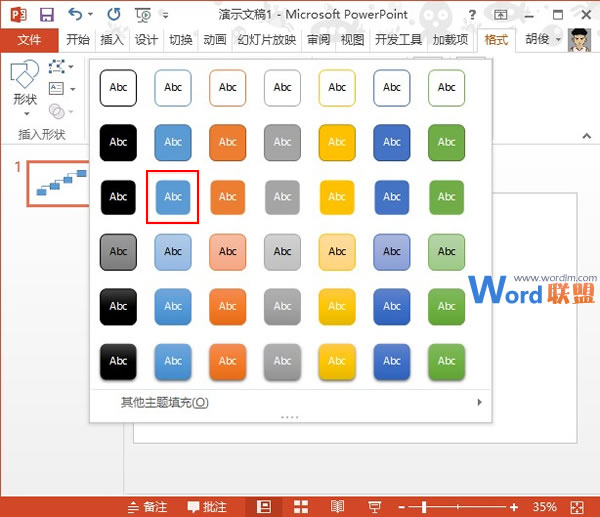Open the 审阅 ribbon tab
The width and height of the screenshot is (600, 517).
pos(318,40)
